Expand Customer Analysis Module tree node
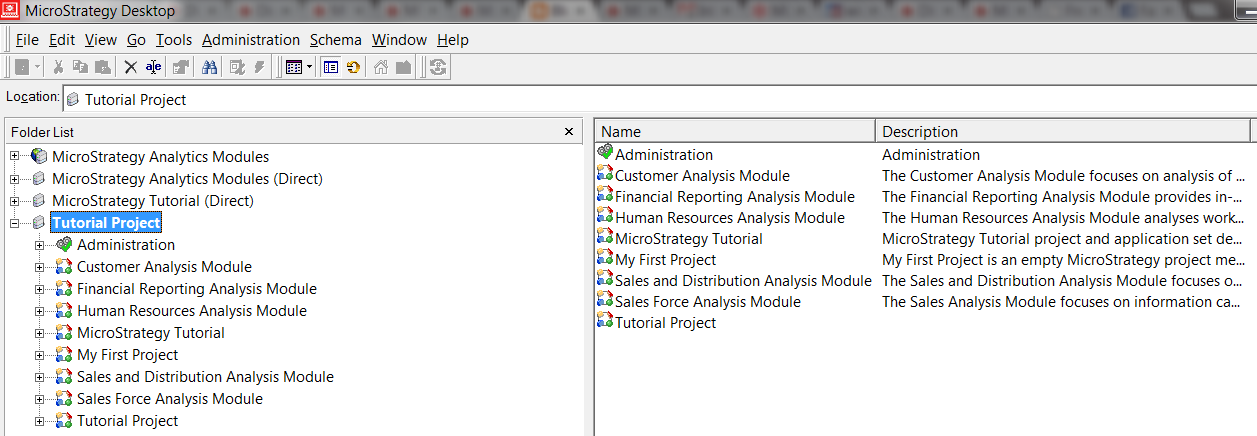 pyautogui.click(x=39, y=267)
